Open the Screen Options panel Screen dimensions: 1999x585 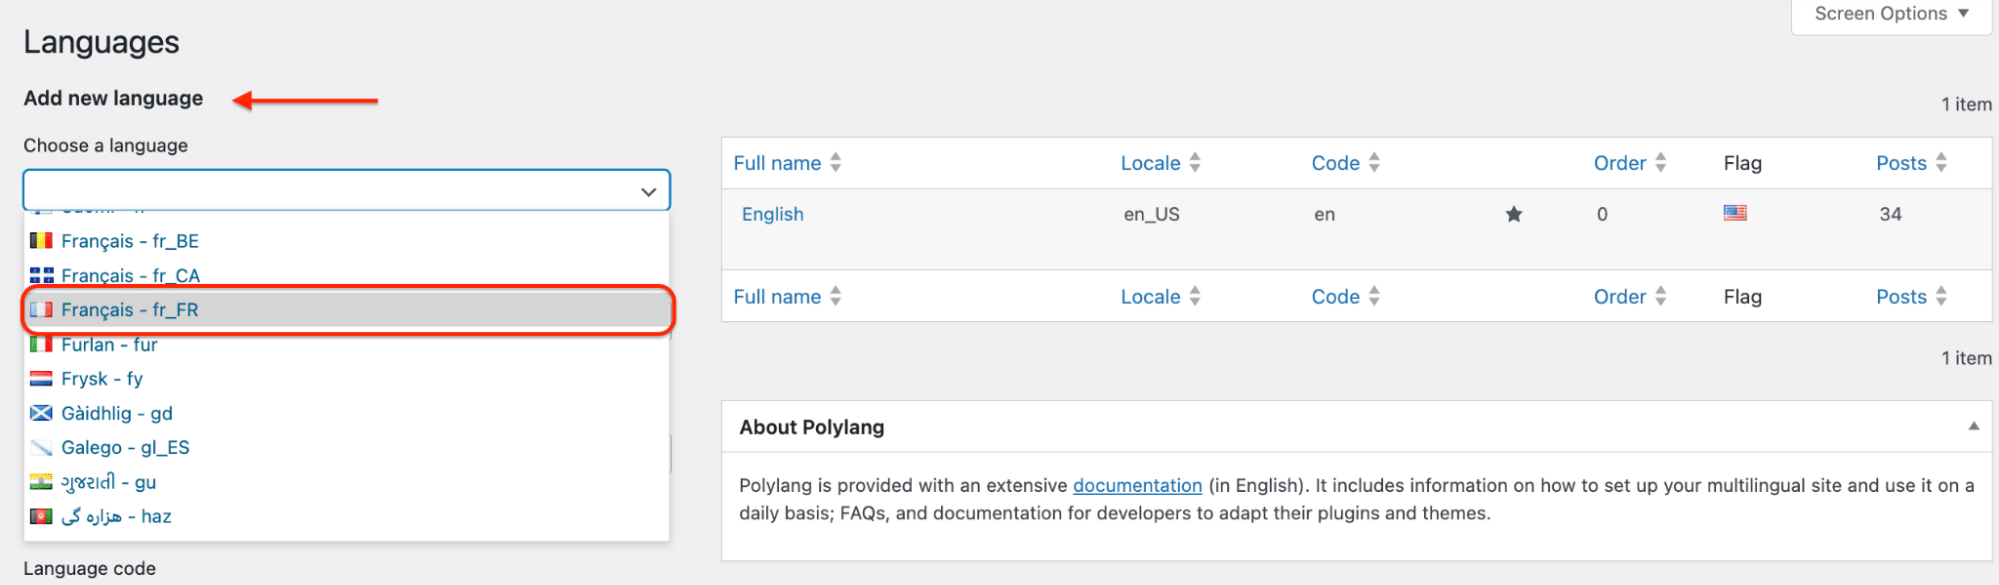click(x=1891, y=14)
